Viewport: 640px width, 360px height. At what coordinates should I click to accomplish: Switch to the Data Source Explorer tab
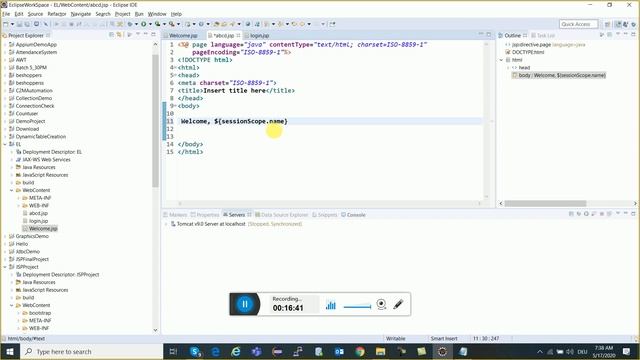point(282,215)
